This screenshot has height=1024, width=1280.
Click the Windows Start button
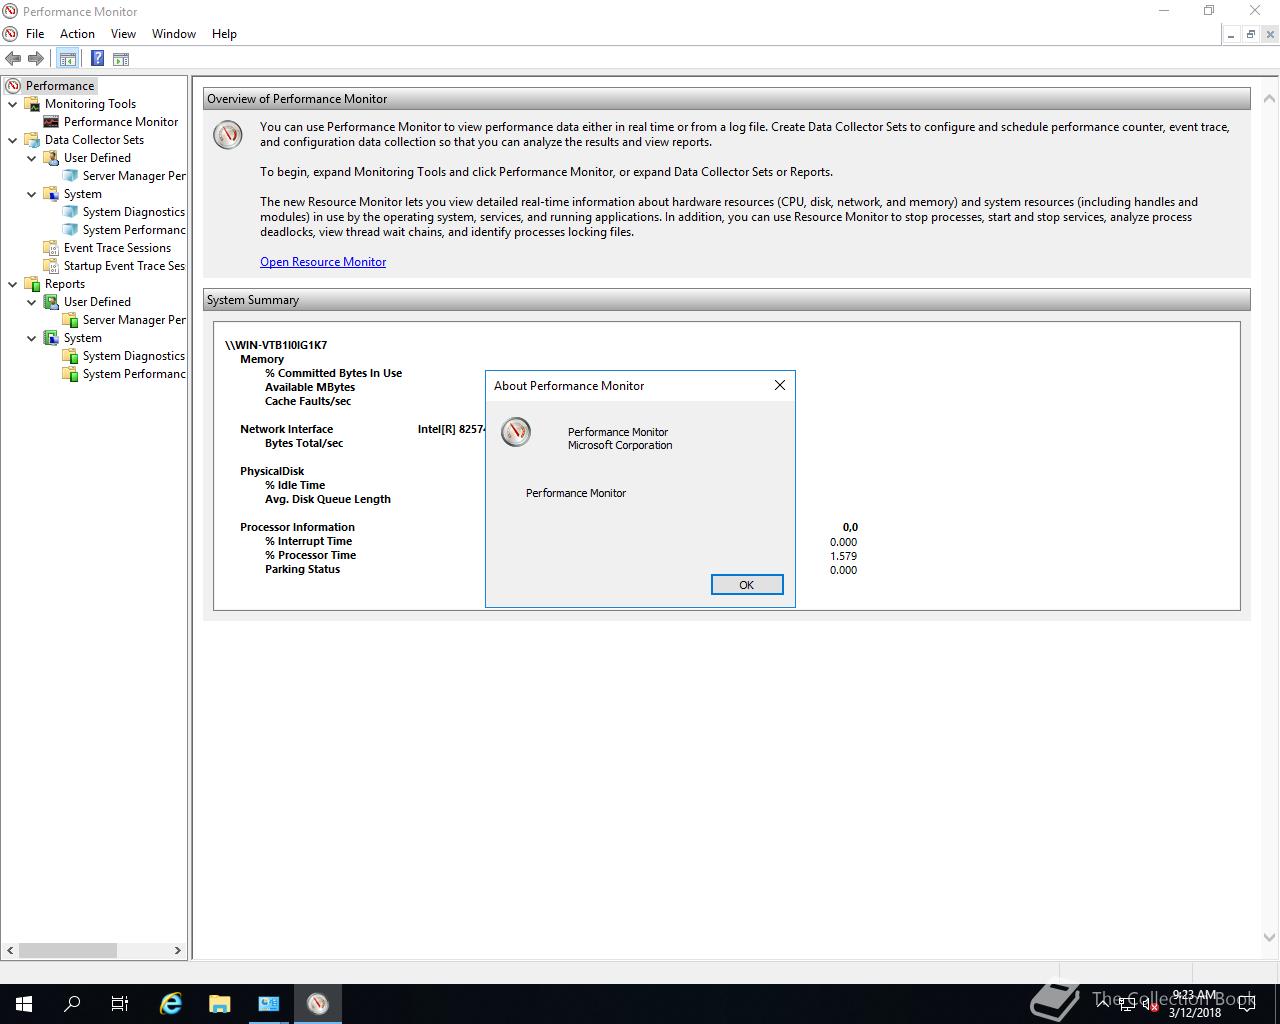pos(24,1004)
